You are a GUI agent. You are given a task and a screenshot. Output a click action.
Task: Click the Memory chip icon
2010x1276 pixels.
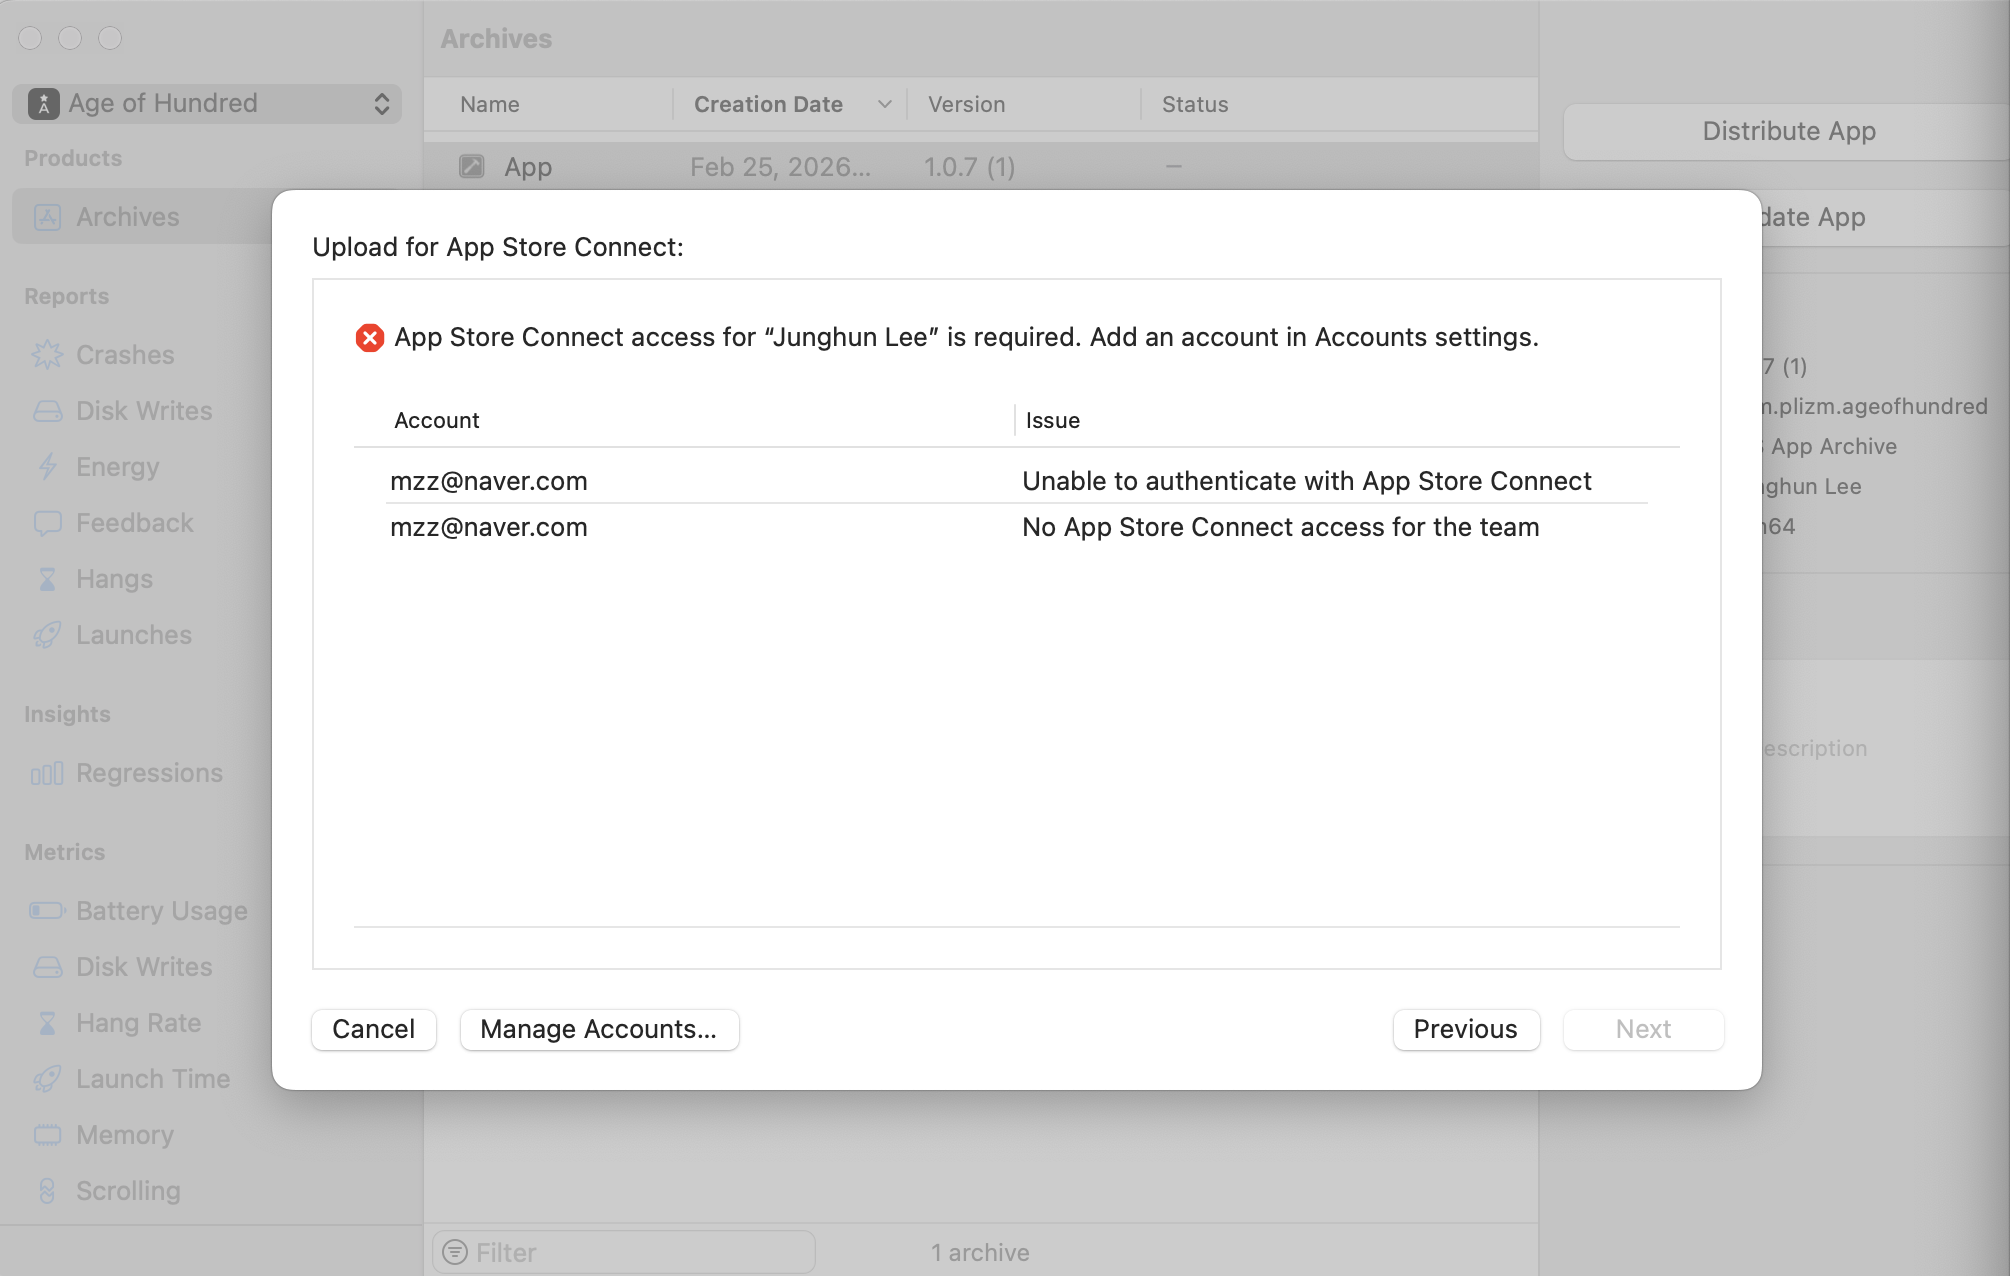point(47,1135)
